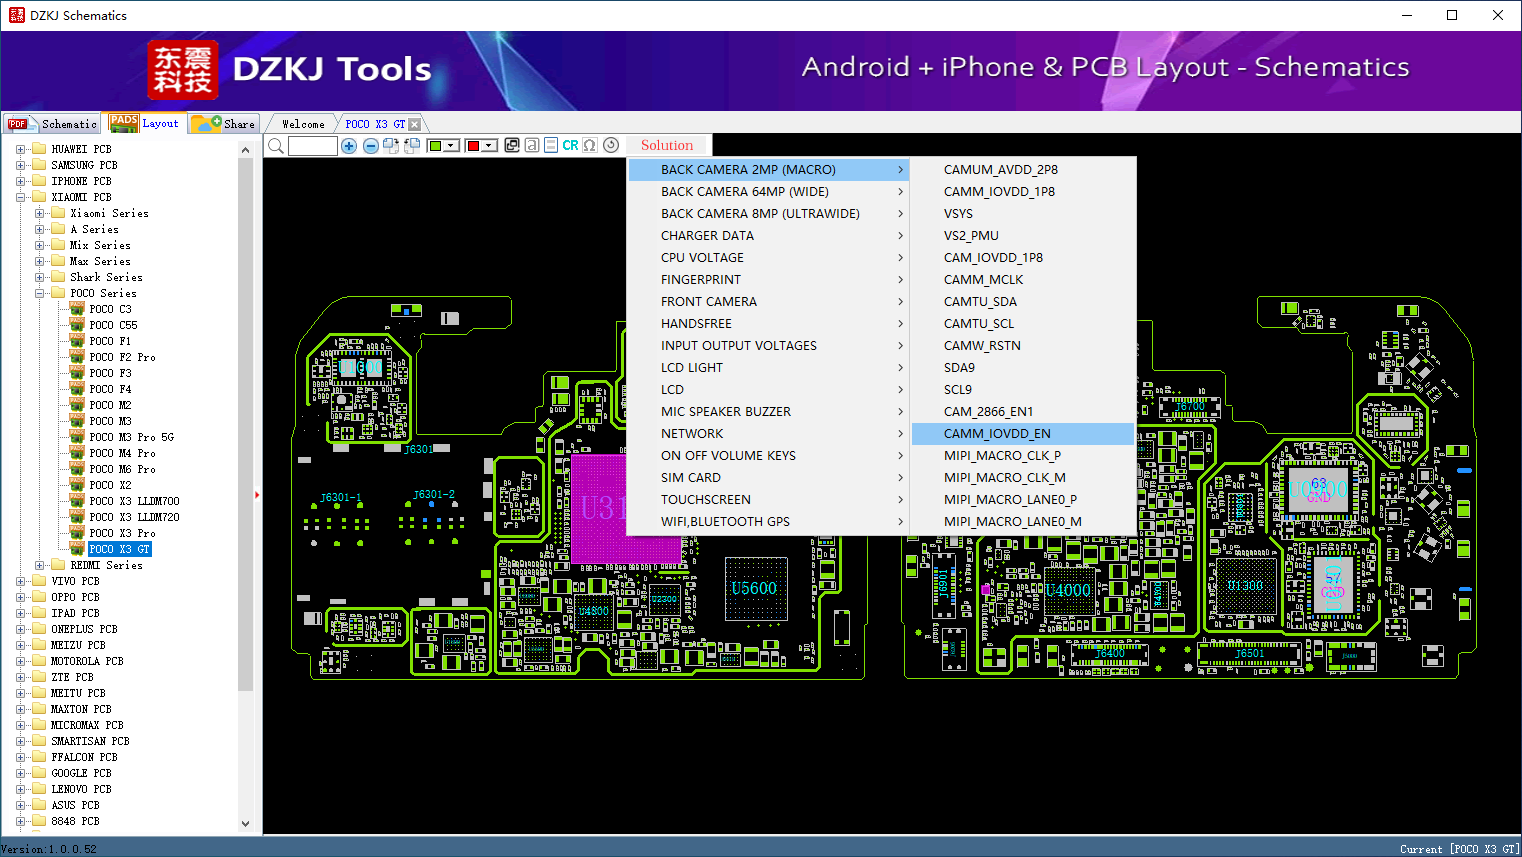Click the tree panel scroll-down arrow

[246, 824]
